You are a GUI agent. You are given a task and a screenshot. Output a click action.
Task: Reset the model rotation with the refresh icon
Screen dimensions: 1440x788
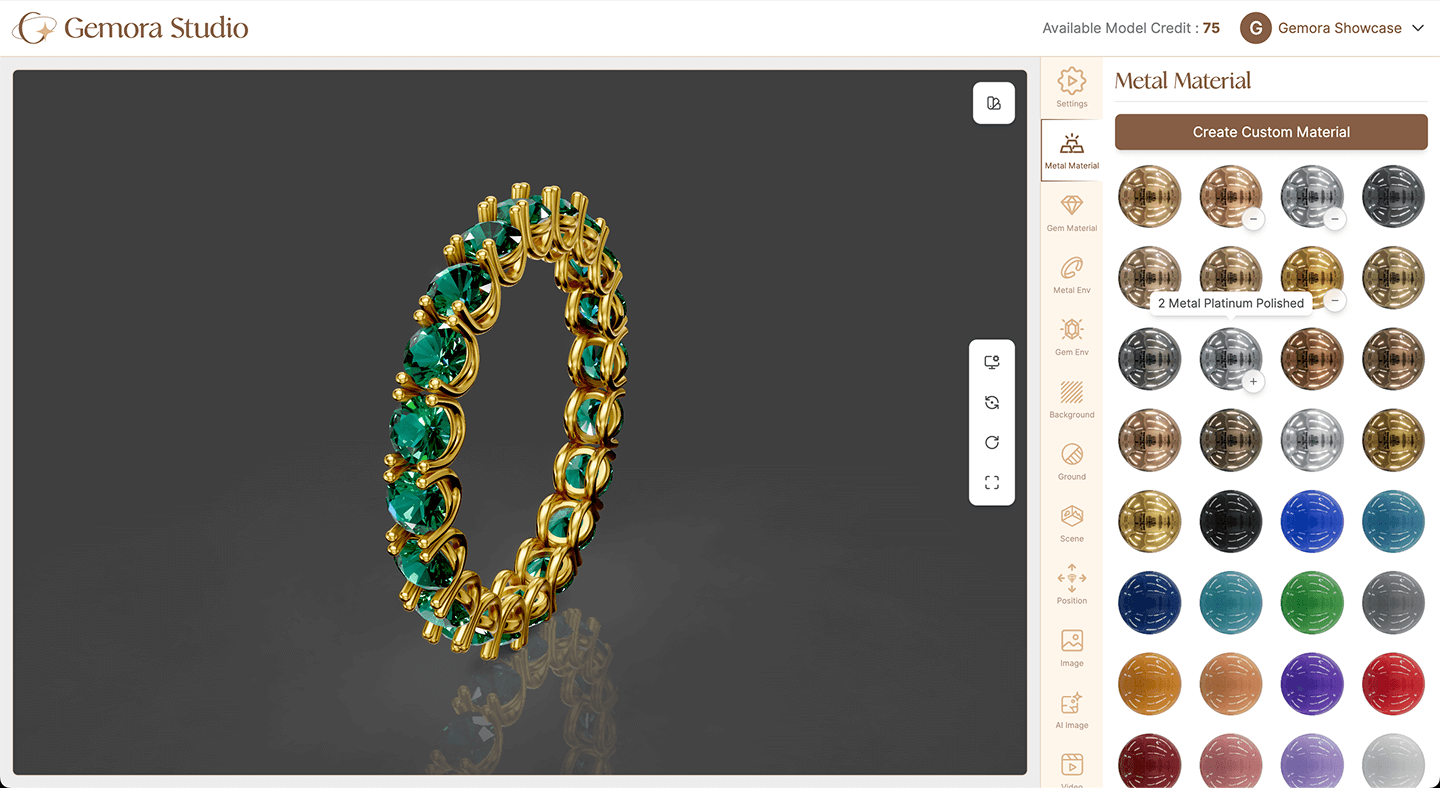coord(991,442)
